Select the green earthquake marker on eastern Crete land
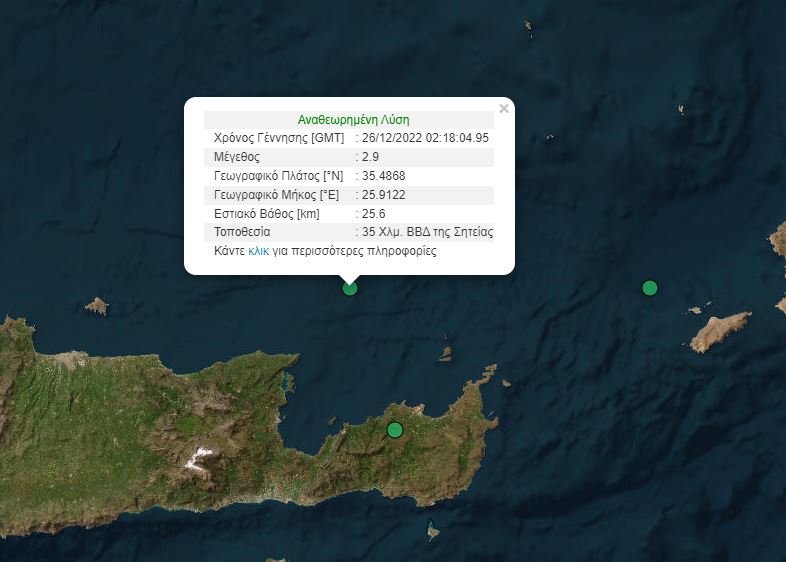786x562 pixels. point(395,430)
